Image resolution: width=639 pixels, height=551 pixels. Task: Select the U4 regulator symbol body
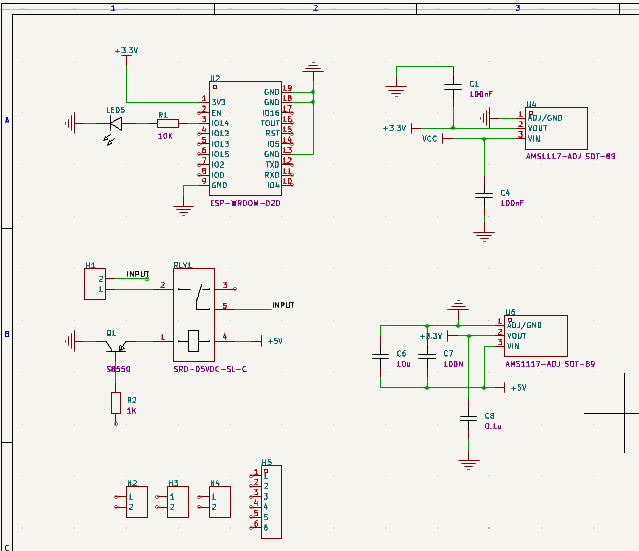[x=556, y=128]
